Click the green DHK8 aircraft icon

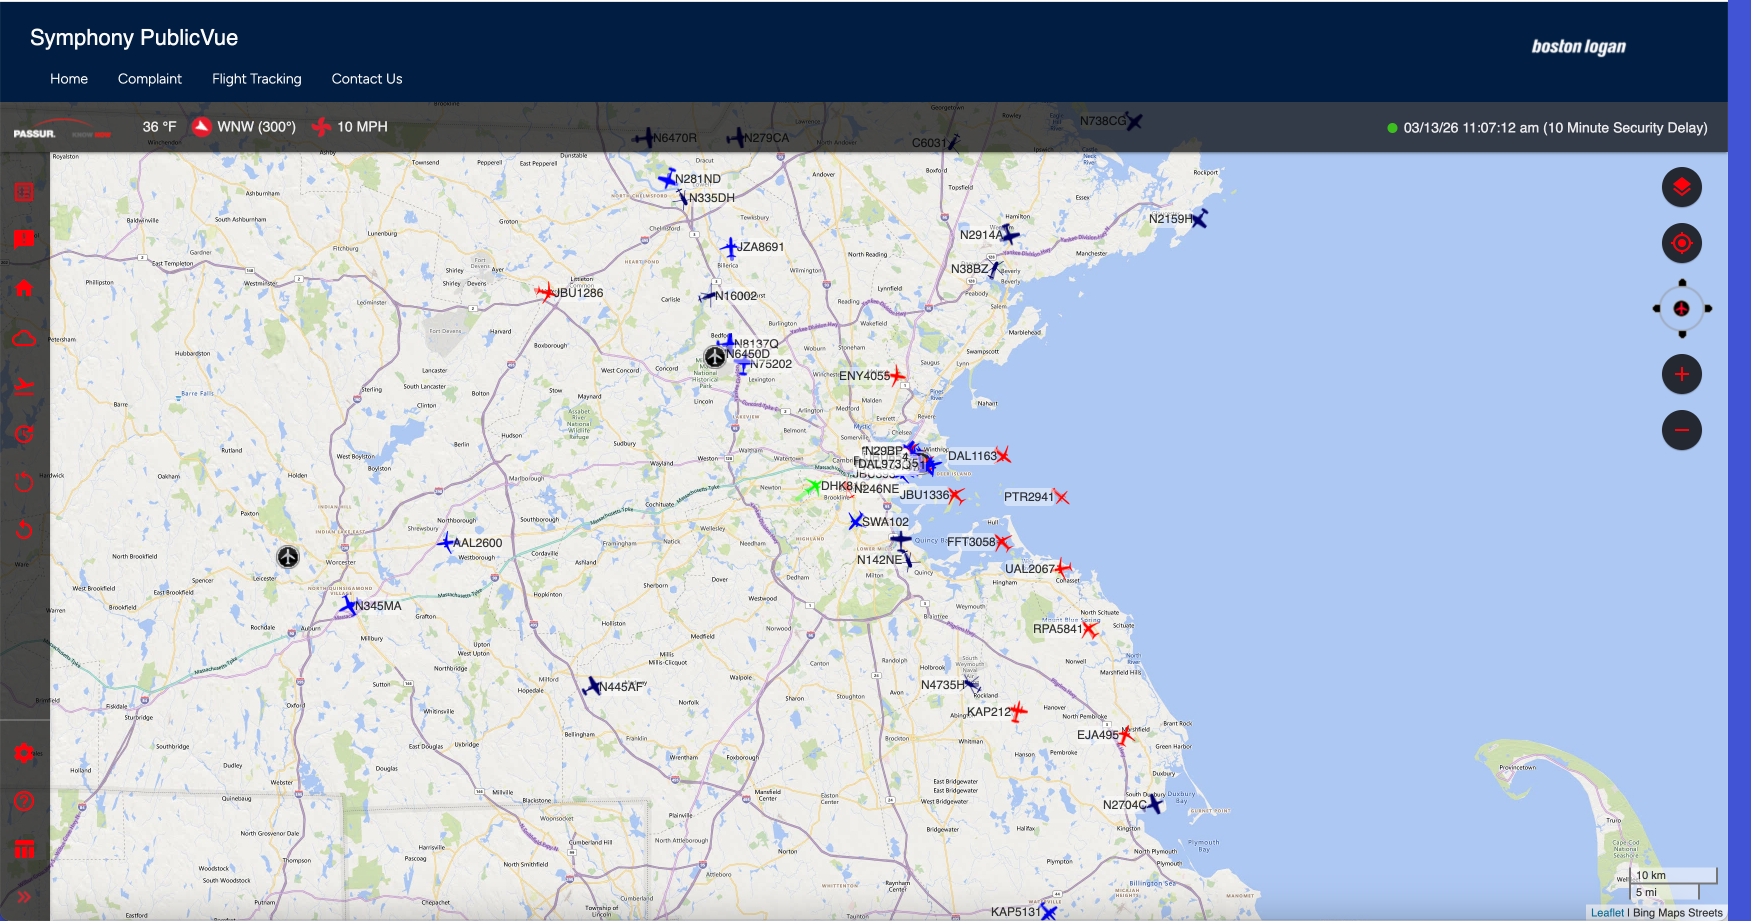tap(812, 488)
